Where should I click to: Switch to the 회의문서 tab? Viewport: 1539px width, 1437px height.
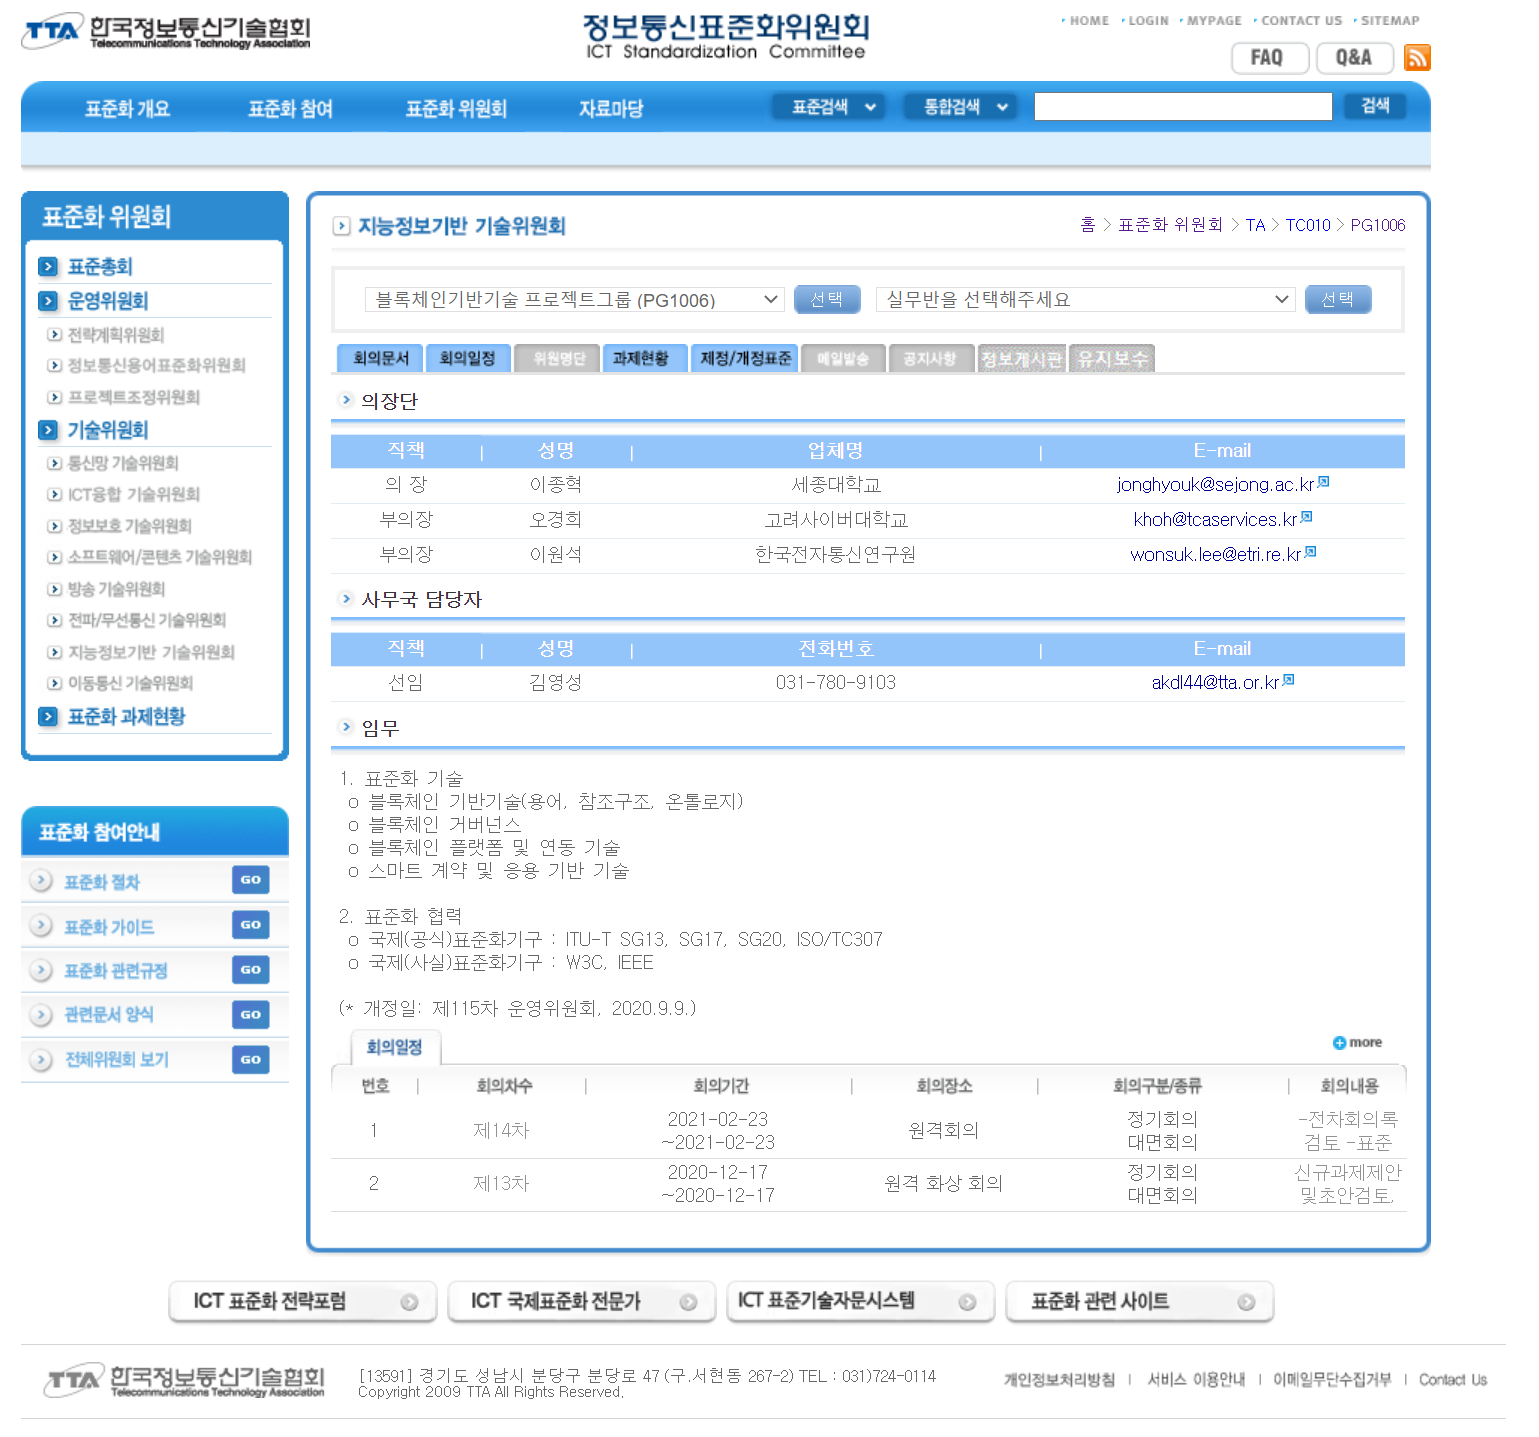point(381,358)
